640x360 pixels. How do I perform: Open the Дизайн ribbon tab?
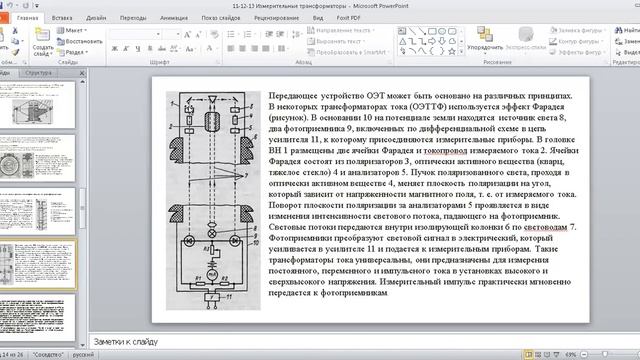96,18
